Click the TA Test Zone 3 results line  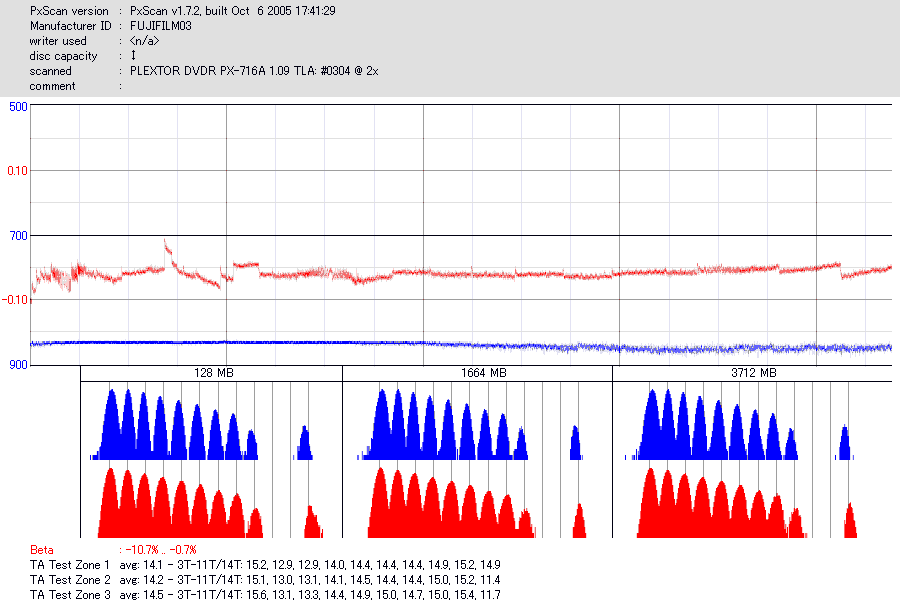coord(265,595)
